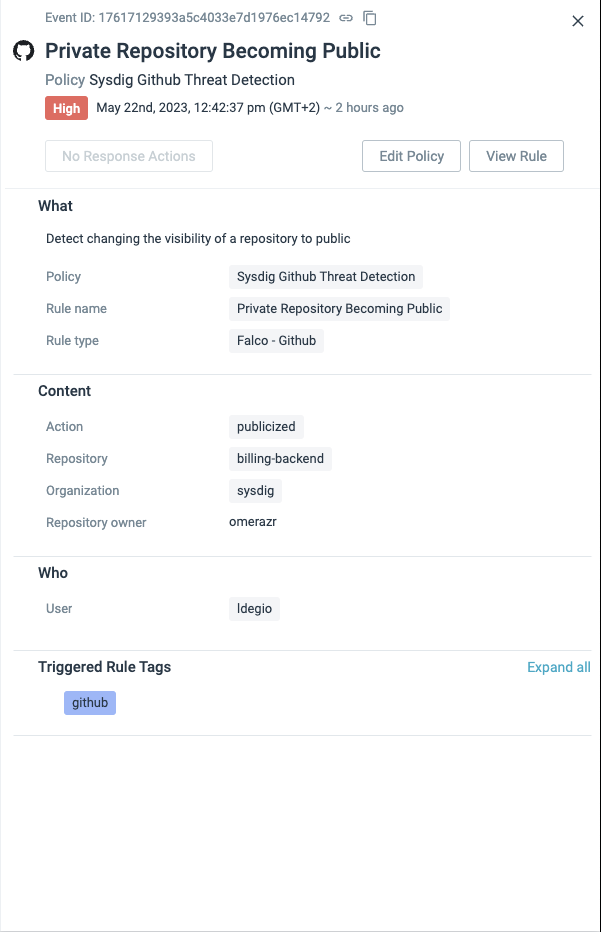The width and height of the screenshot is (601, 932).
Task: Select the Private Repository Becoming Public rule name chip
Action: [339, 308]
